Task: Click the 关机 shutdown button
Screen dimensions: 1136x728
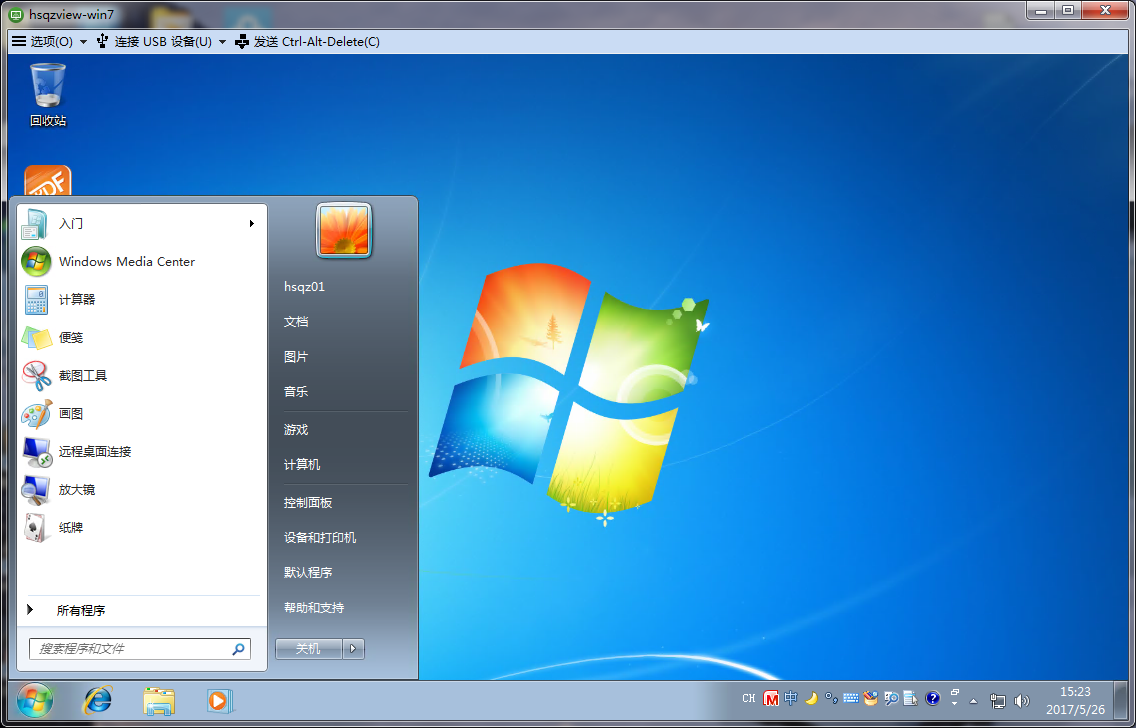Action: tap(309, 649)
